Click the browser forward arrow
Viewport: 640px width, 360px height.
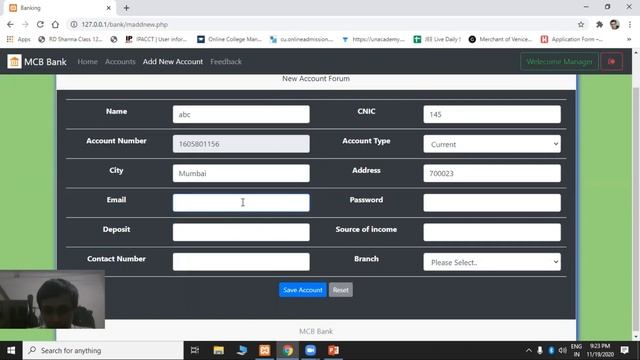(25, 24)
